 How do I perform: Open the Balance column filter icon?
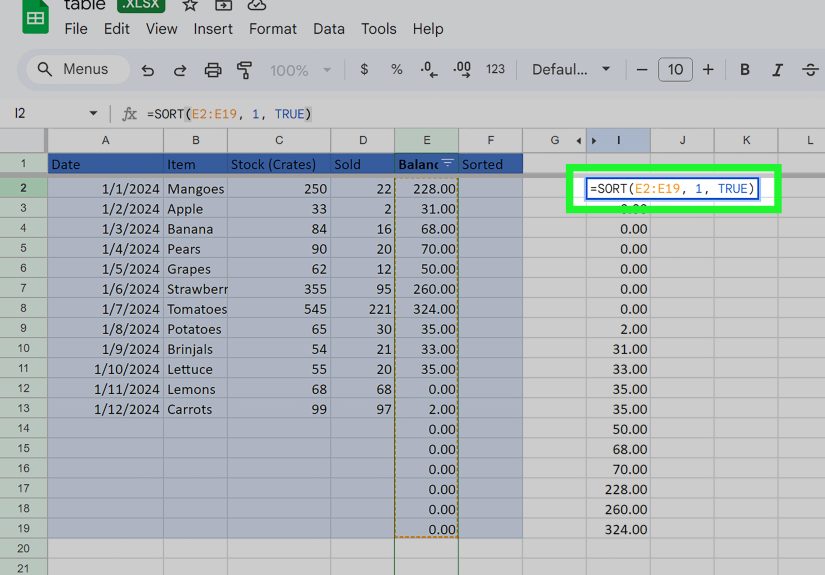(447, 163)
